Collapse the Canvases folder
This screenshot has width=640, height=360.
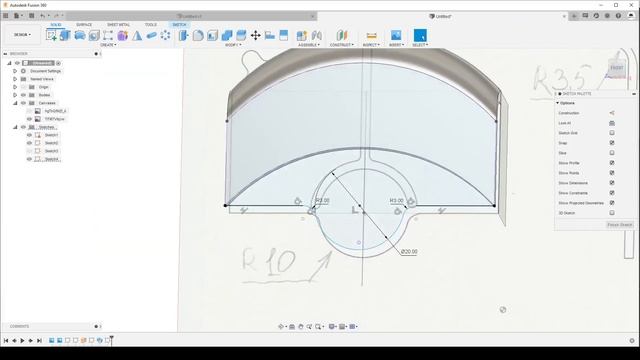tap(15, 103)
